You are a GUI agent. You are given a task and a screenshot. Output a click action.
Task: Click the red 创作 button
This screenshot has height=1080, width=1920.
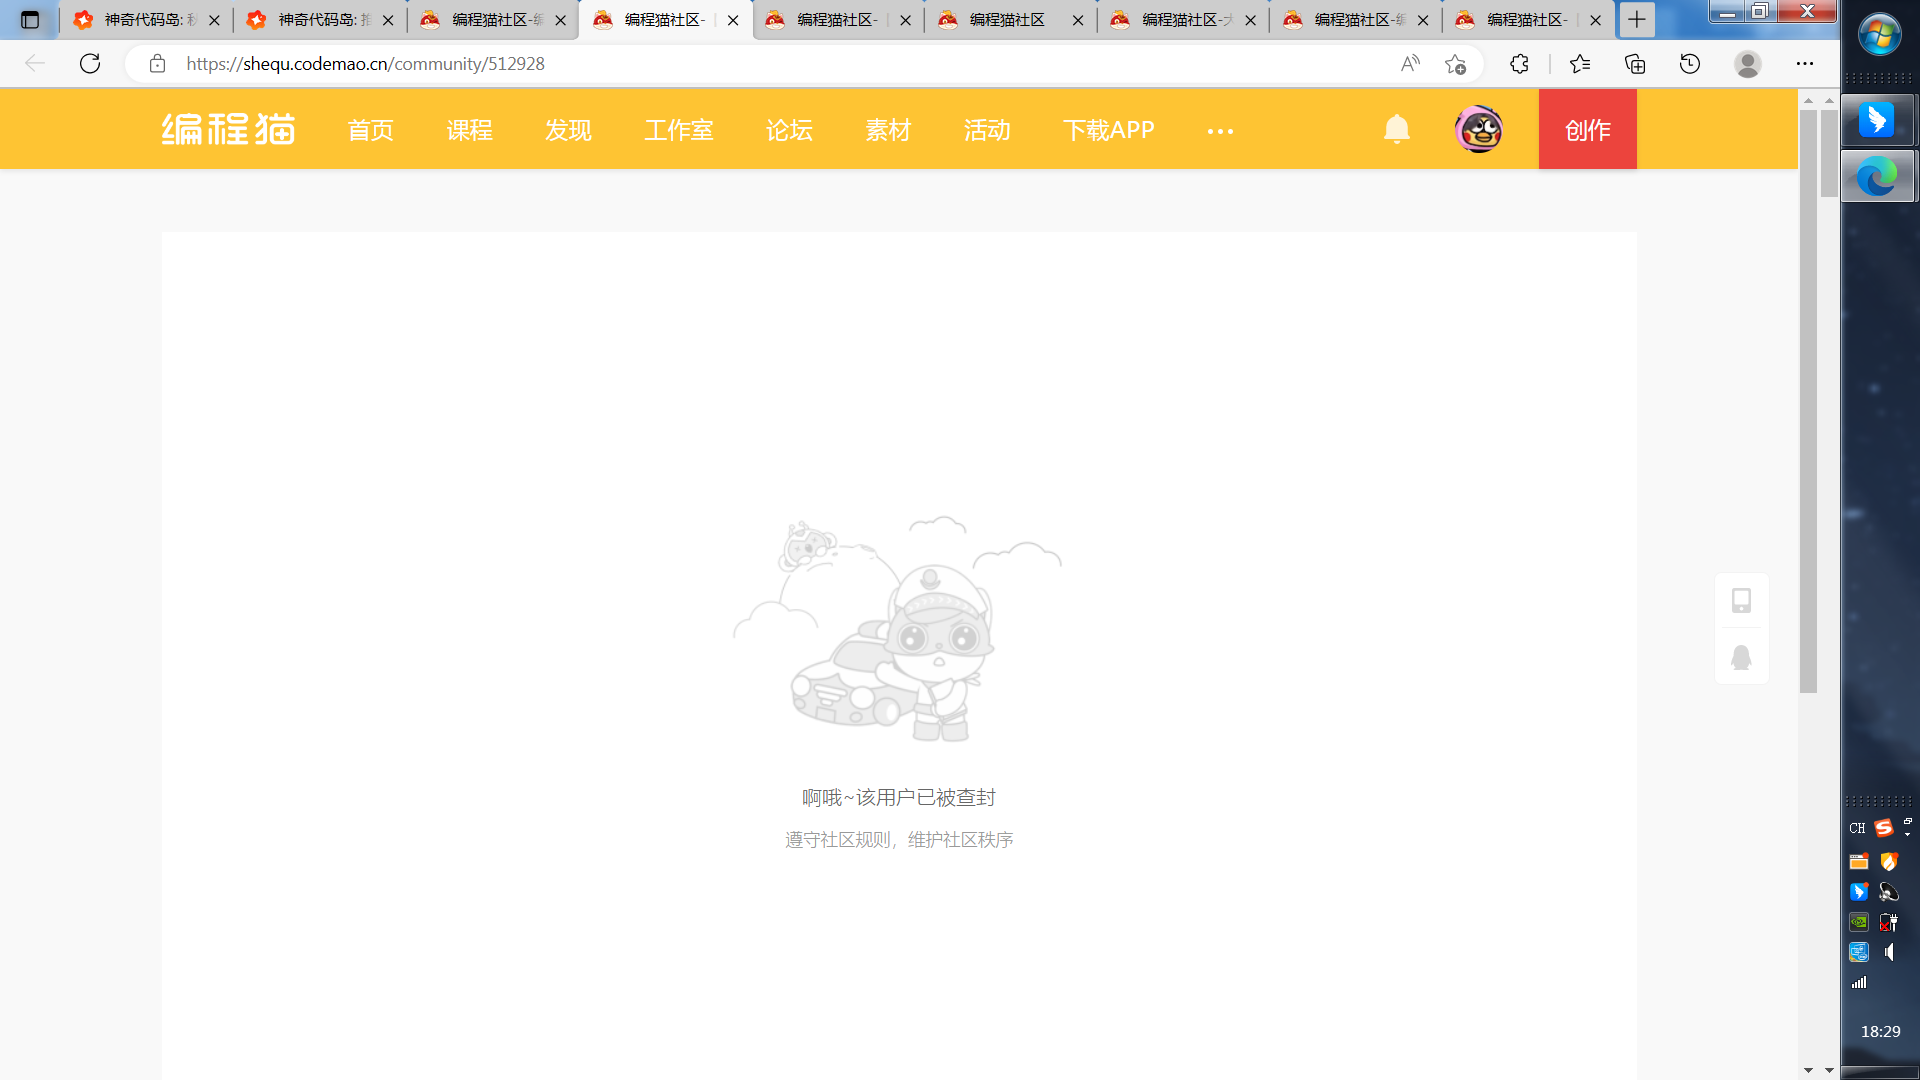tap(1588, 129)
